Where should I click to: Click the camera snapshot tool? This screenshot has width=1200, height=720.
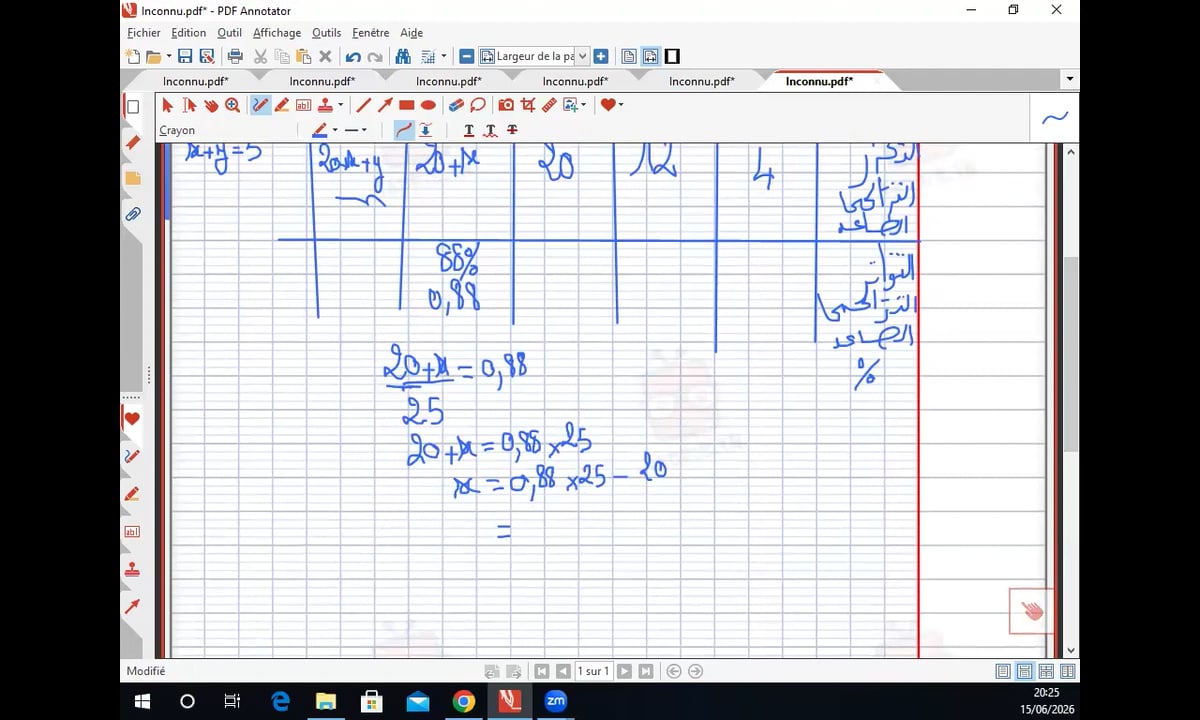(x=506, y=104)
